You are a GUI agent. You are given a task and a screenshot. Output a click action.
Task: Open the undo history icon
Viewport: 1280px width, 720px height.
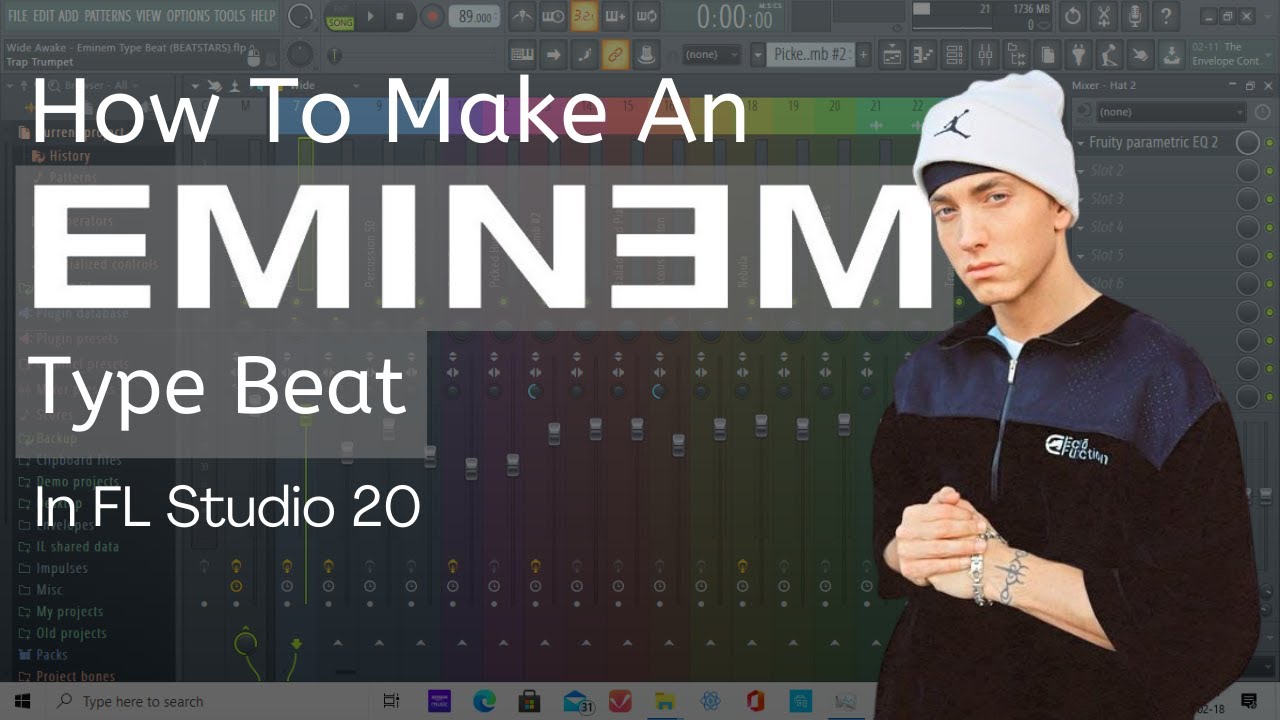coord(1073,16)
